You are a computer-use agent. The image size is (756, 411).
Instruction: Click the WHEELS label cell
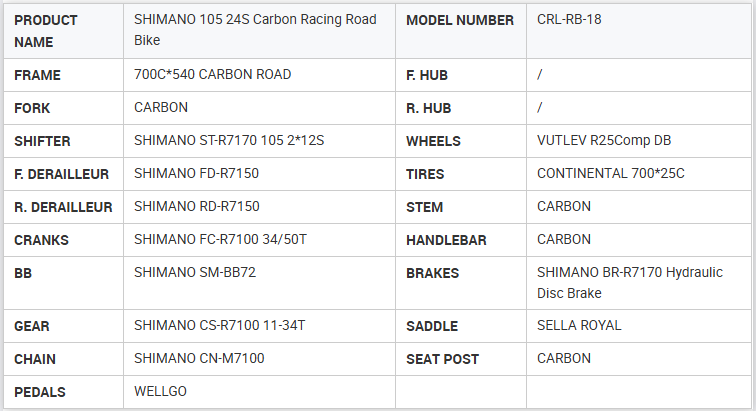(433, 141)
